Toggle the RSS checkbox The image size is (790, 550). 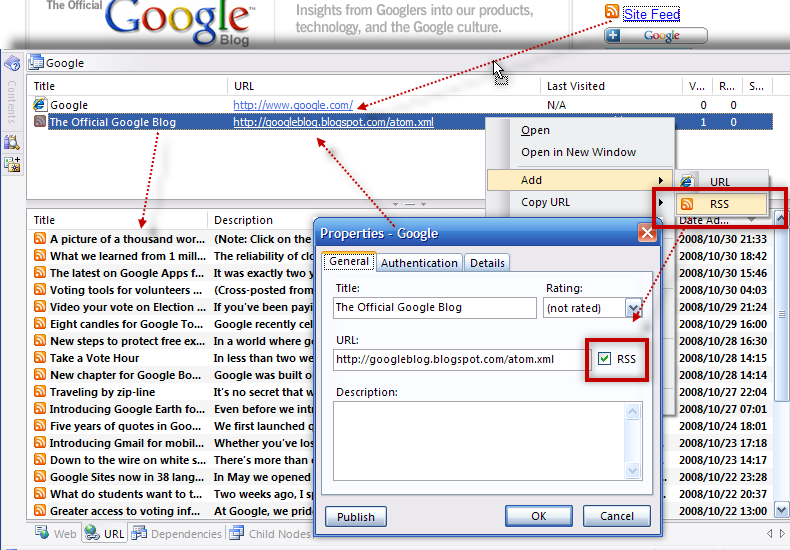pyautogui.click(x=604, y=359)
